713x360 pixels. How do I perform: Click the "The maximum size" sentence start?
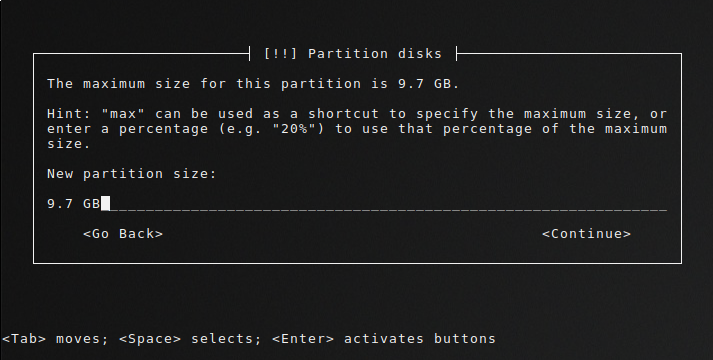coord(118,84)
